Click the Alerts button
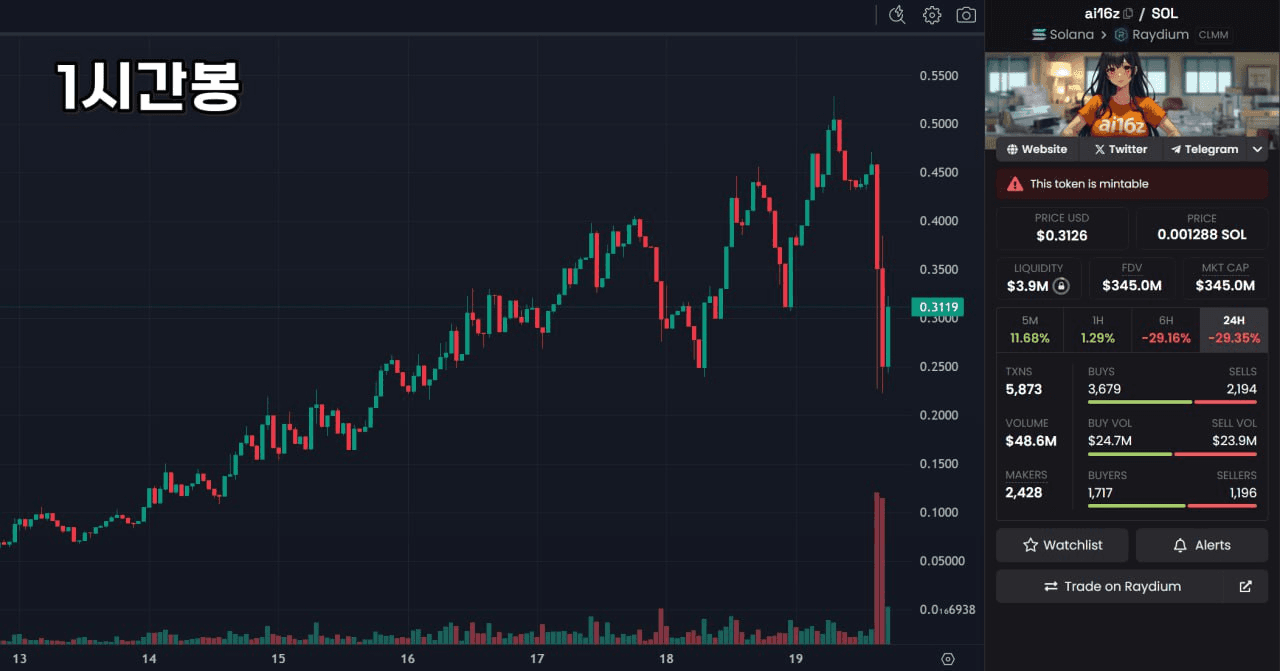 [x=1201, y=545]
